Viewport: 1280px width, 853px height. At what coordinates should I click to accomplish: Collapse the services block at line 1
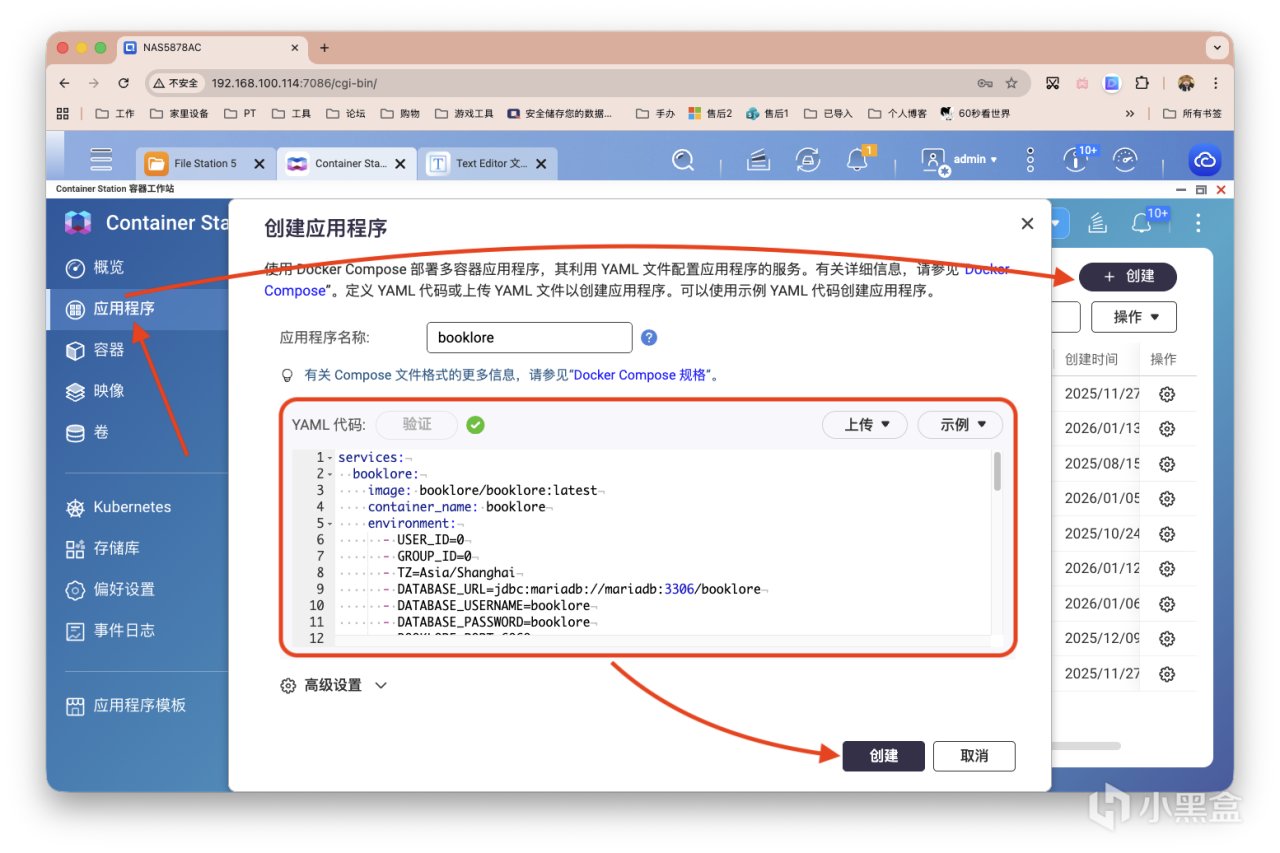coord(330,458)
